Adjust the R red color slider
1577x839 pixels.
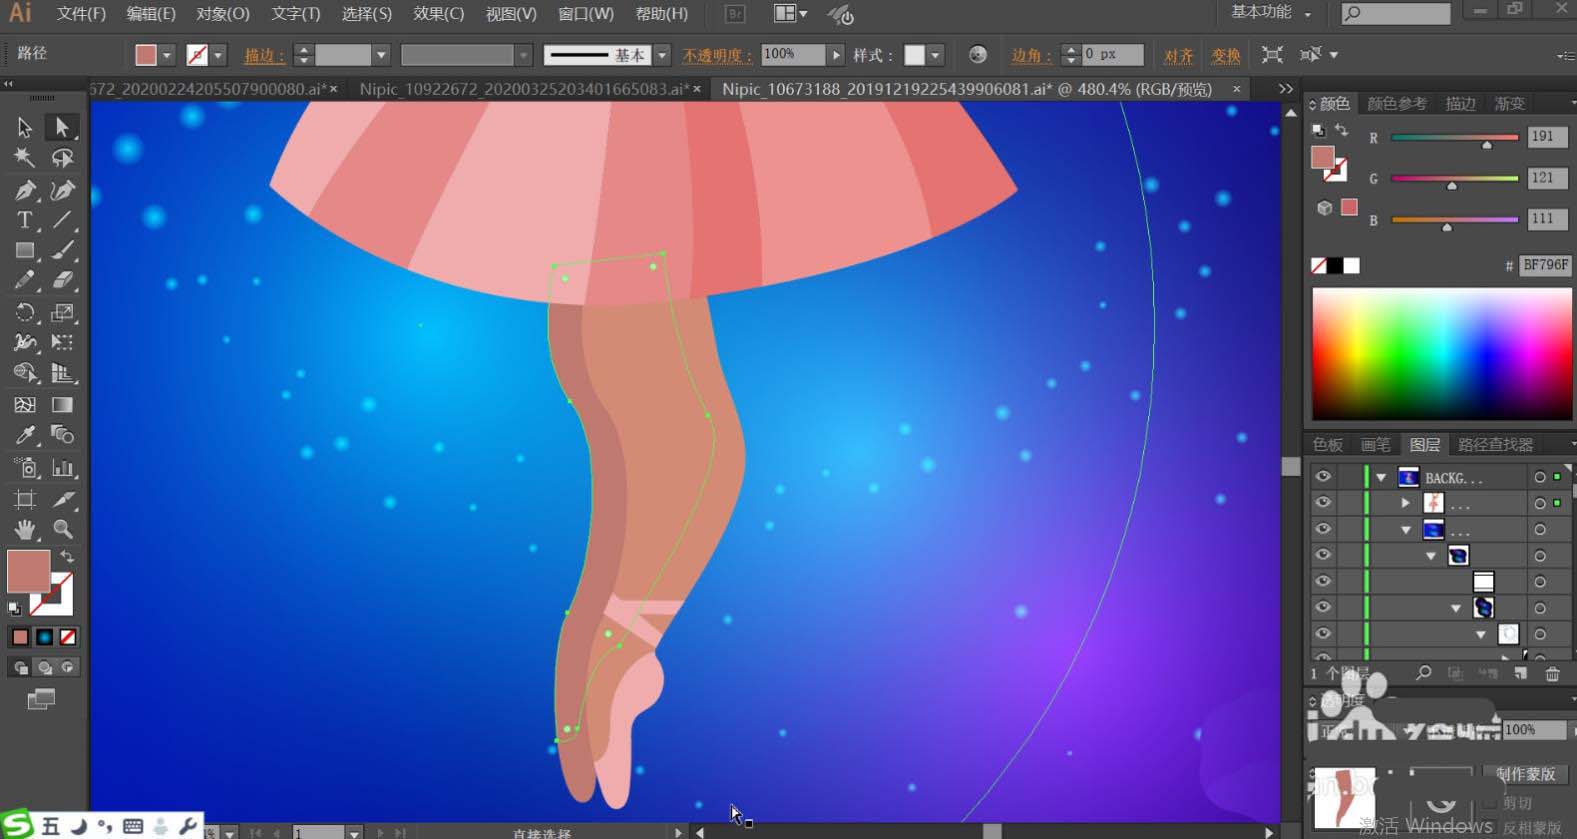[x=1455, y=138]
